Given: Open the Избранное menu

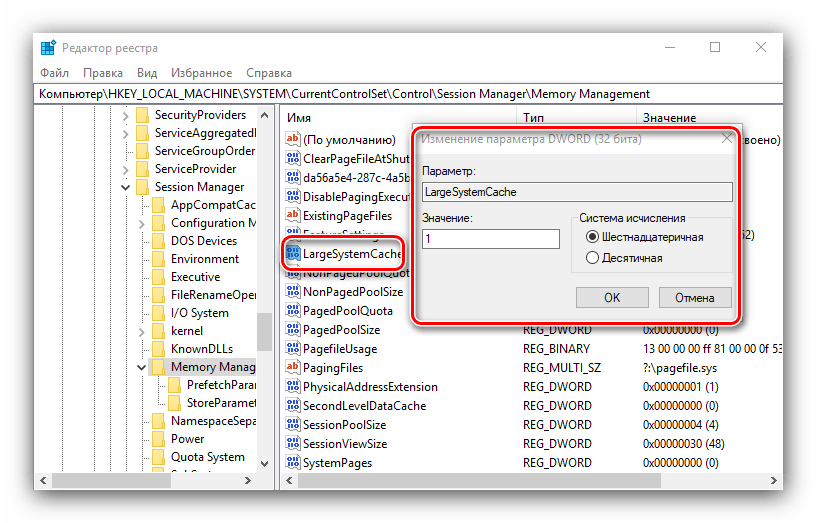Looking at the screenshot, I should pyautogui.click(x=200, y=73).
